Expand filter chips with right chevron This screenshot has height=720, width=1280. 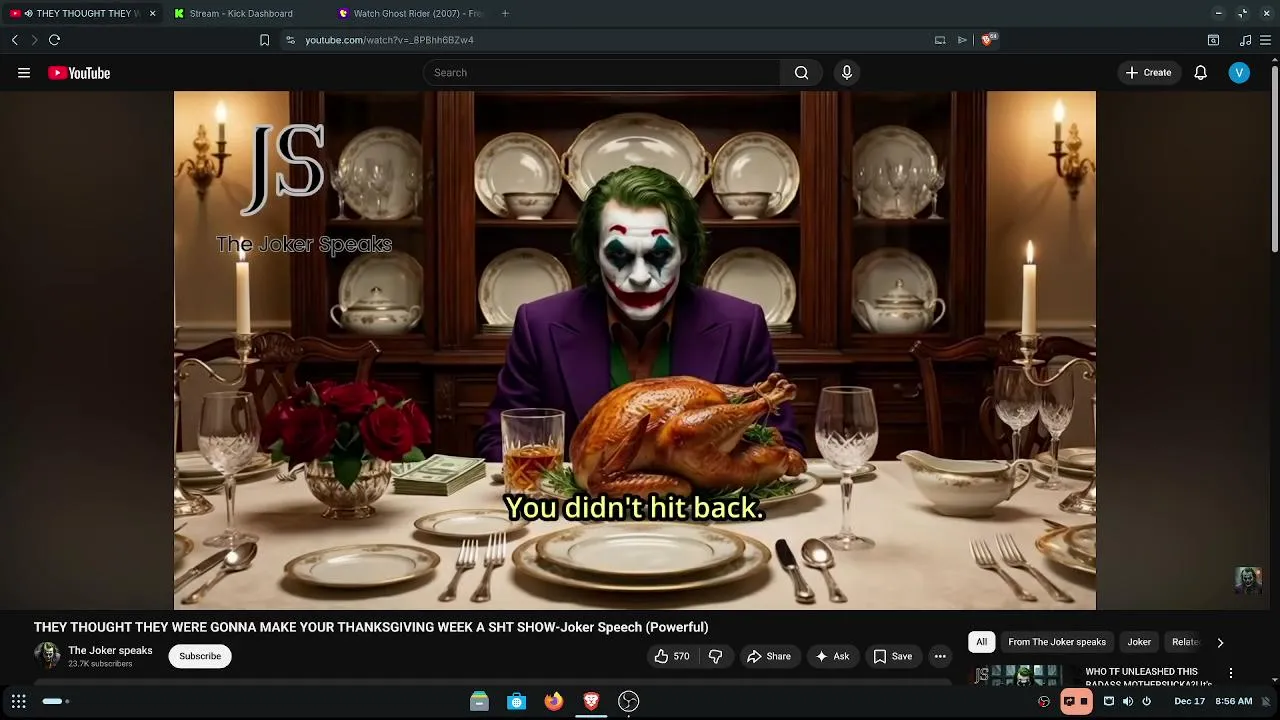pos(1220,643)
